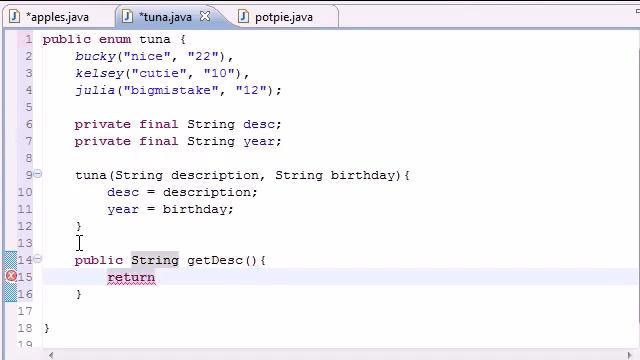Click the year field declaration on line 7
640x360 pixels.
click(259, 142)
